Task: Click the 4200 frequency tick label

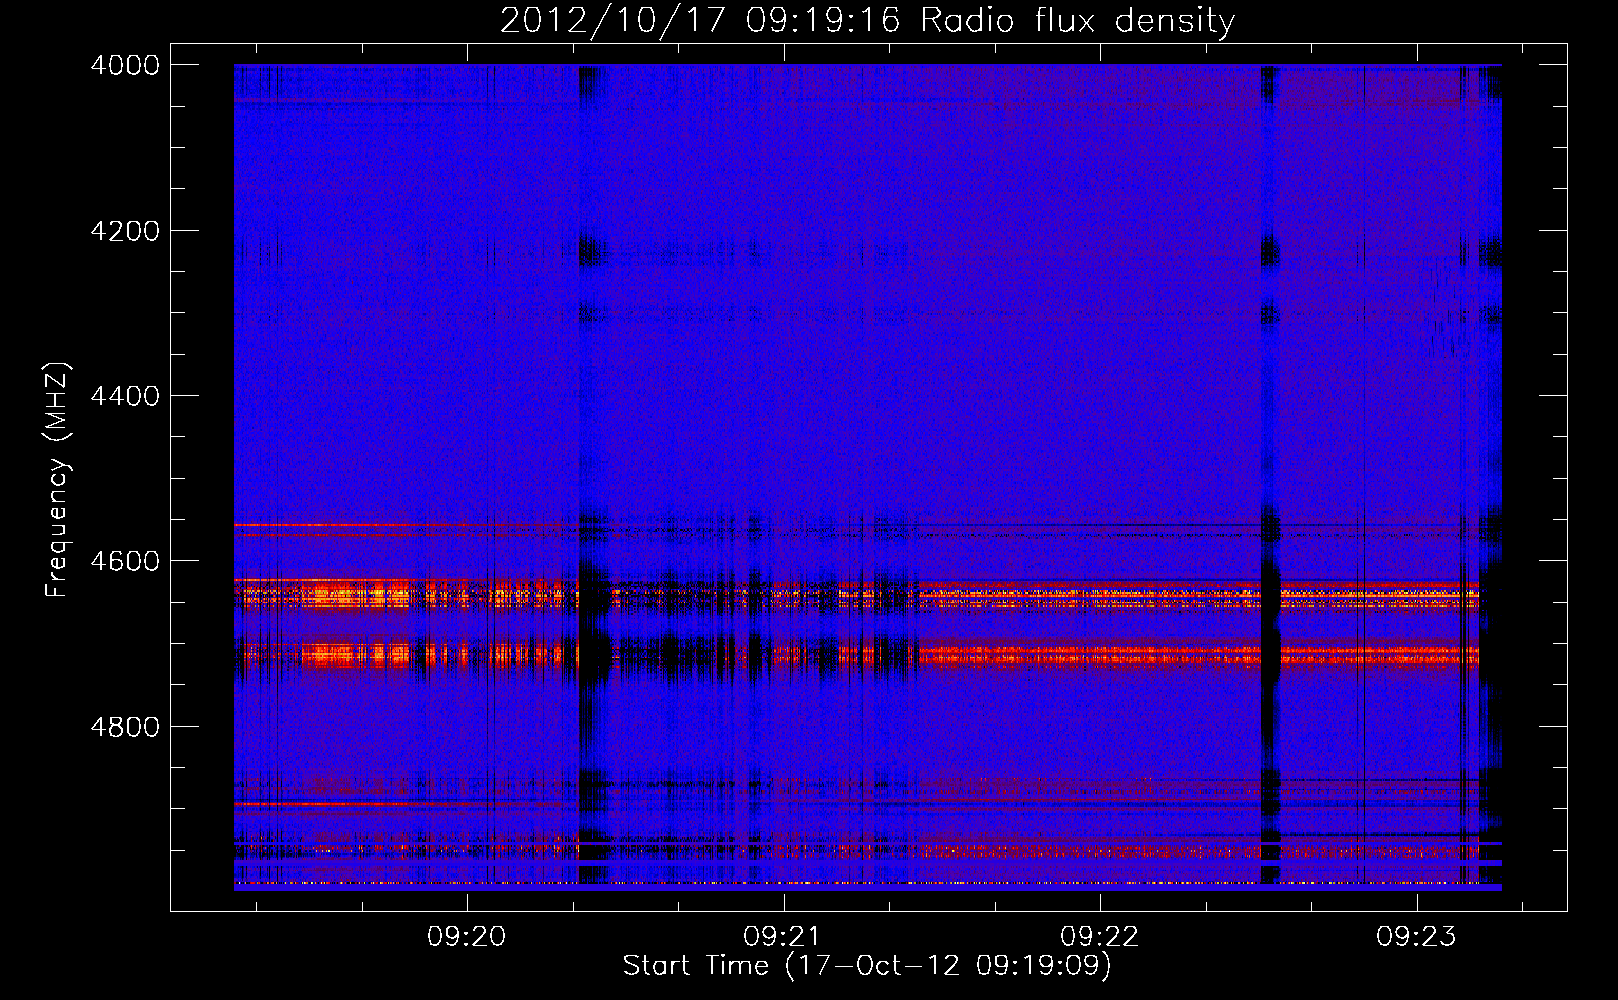Action: pos(125,231)
